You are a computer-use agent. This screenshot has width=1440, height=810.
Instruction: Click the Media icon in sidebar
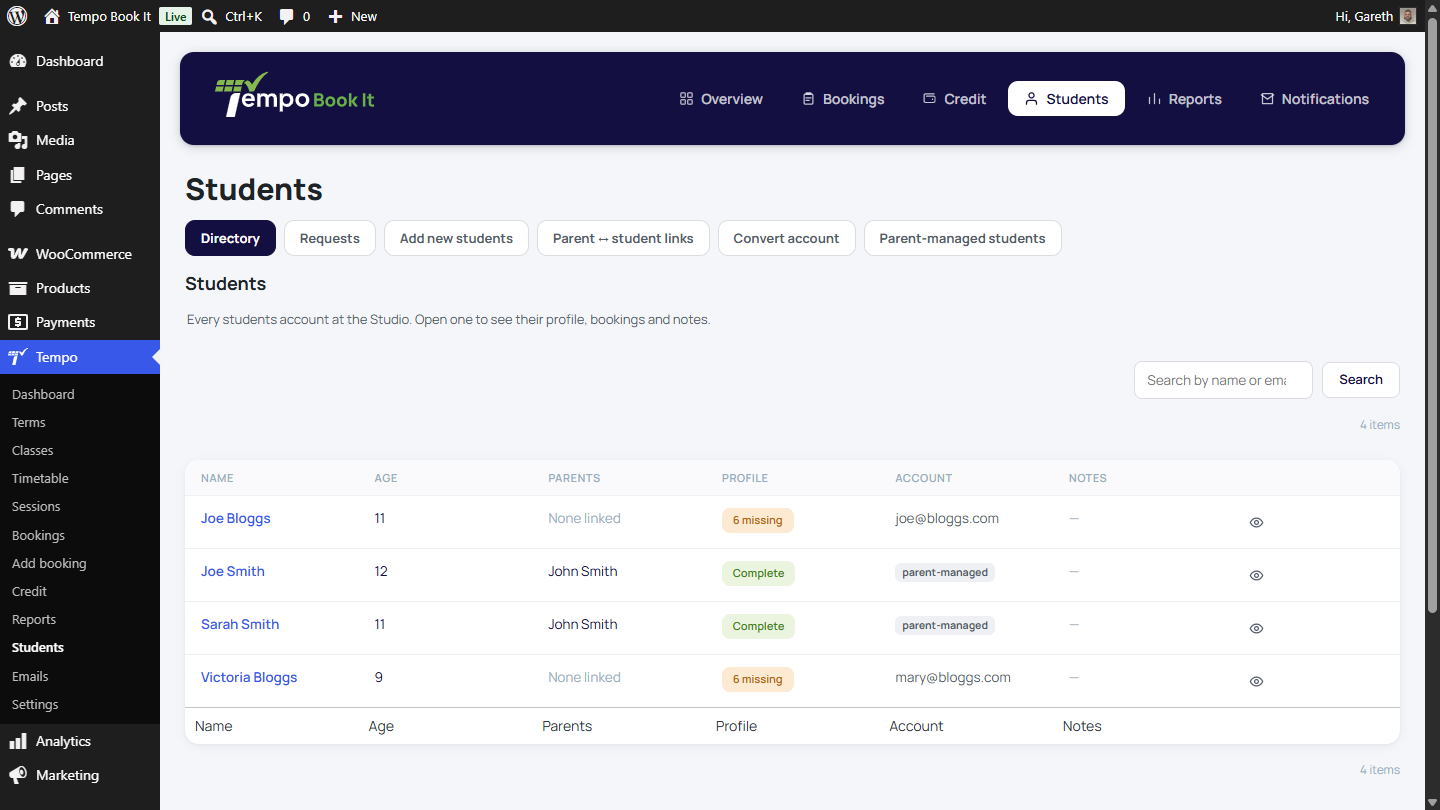tap(18, 140)
